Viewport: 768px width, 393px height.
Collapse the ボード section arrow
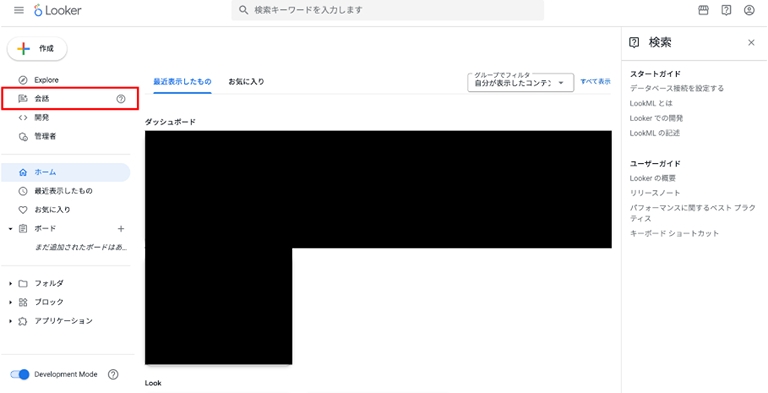(10, 229)
